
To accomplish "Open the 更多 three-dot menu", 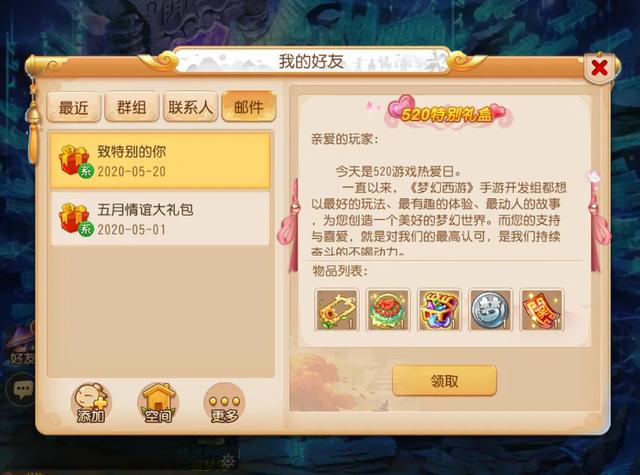I will (x=224, y=403).
